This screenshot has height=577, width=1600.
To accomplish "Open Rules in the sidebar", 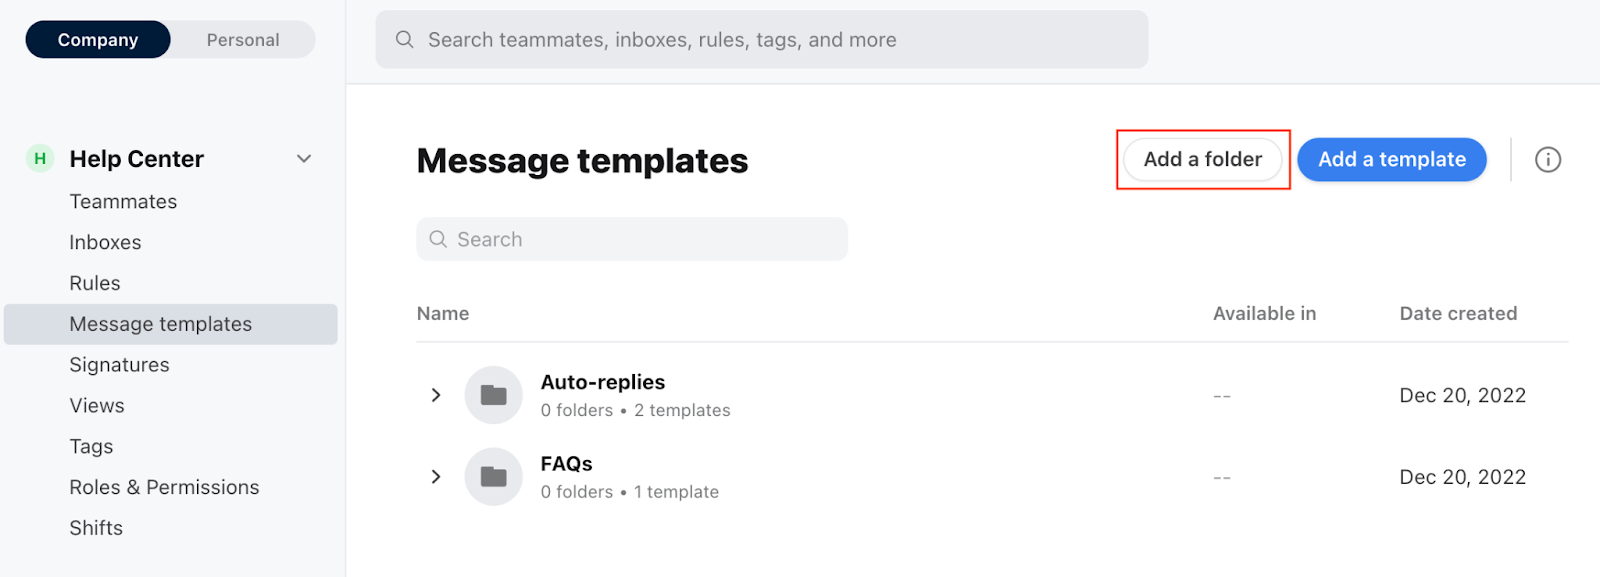I will [x=95, y=283].
